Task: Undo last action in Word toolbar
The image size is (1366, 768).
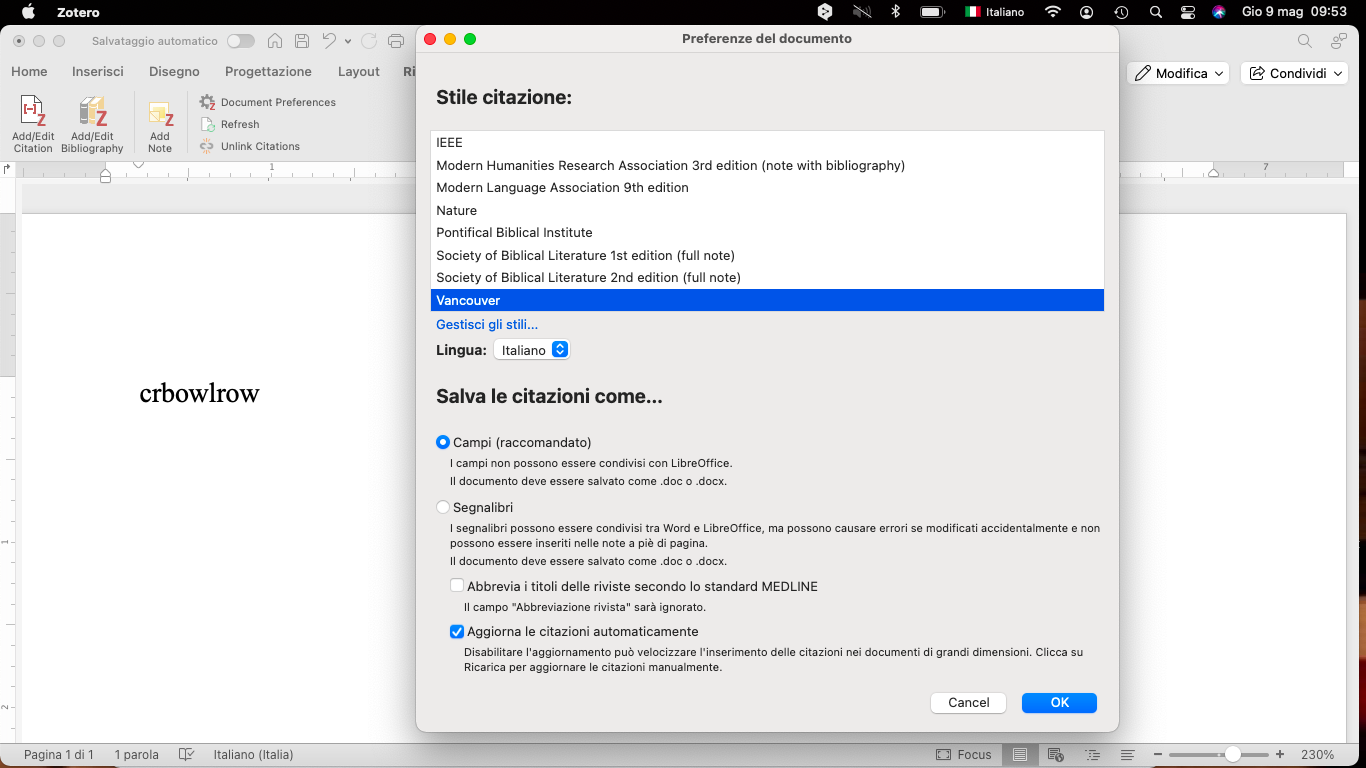Action: (329, 41)
